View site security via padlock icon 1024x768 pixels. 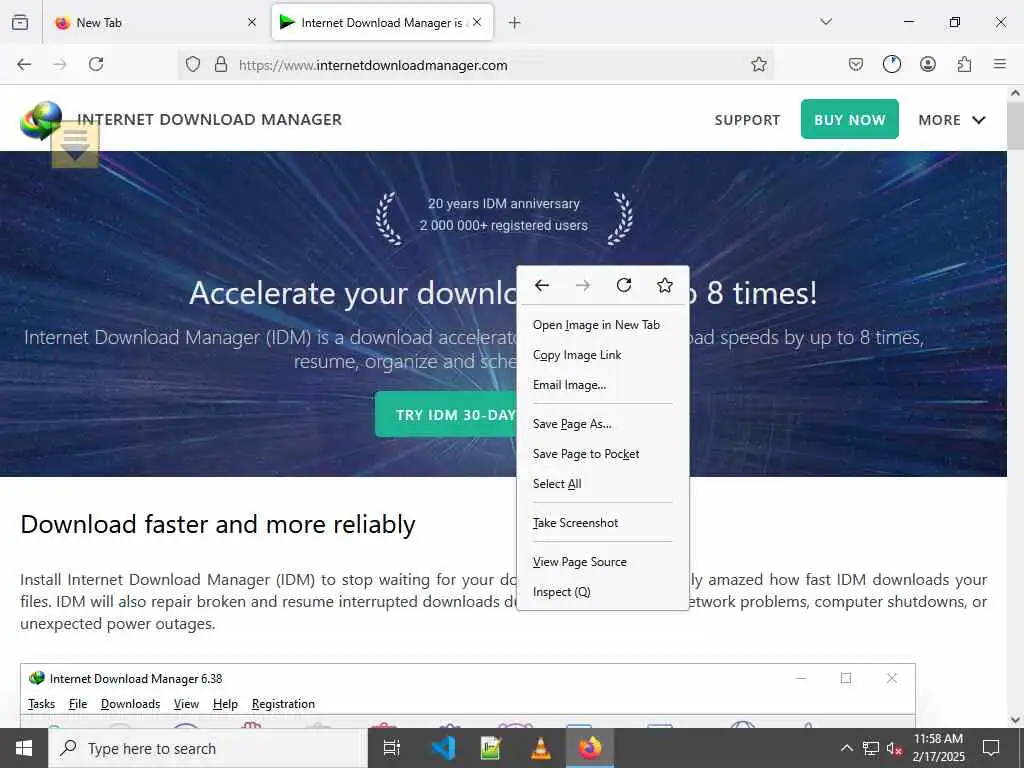[x=221, y=64]
